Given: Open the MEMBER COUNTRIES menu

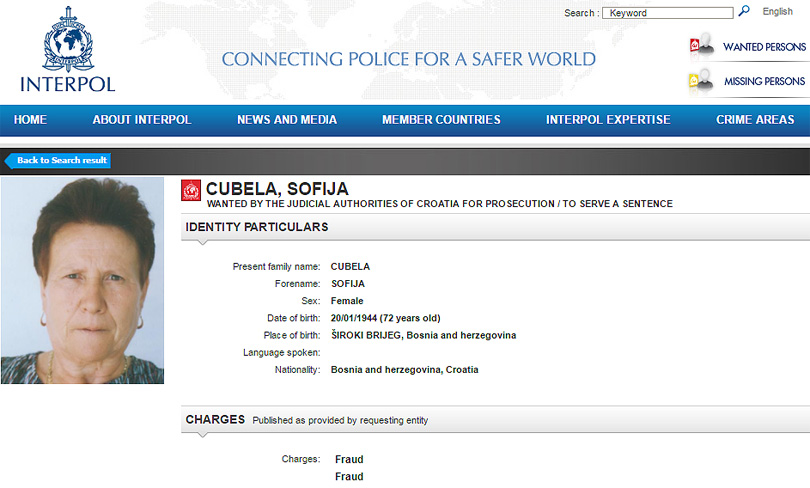Looking at the screenshot, I should [441, 120].
